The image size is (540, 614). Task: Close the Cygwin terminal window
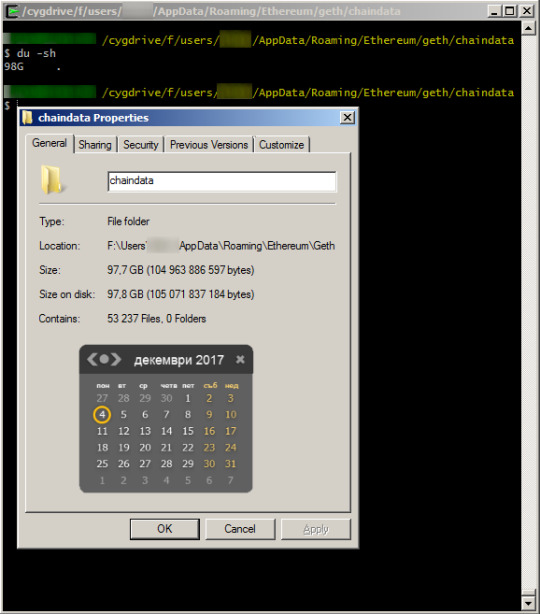coord(527,11)
